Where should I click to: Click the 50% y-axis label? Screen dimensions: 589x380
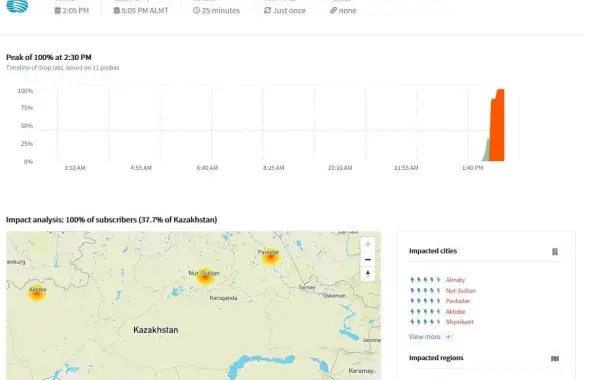[27, 126]
